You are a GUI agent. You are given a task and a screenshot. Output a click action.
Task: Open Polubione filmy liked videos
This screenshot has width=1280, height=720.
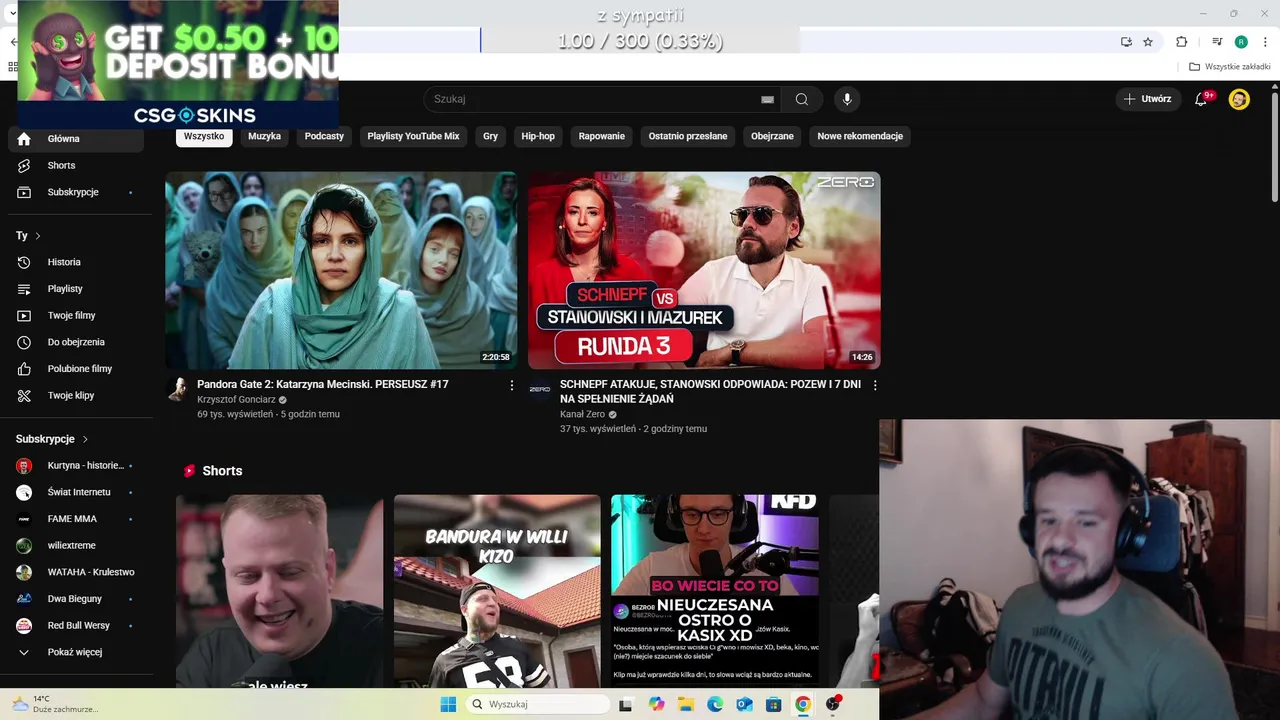tap(76, 369)
